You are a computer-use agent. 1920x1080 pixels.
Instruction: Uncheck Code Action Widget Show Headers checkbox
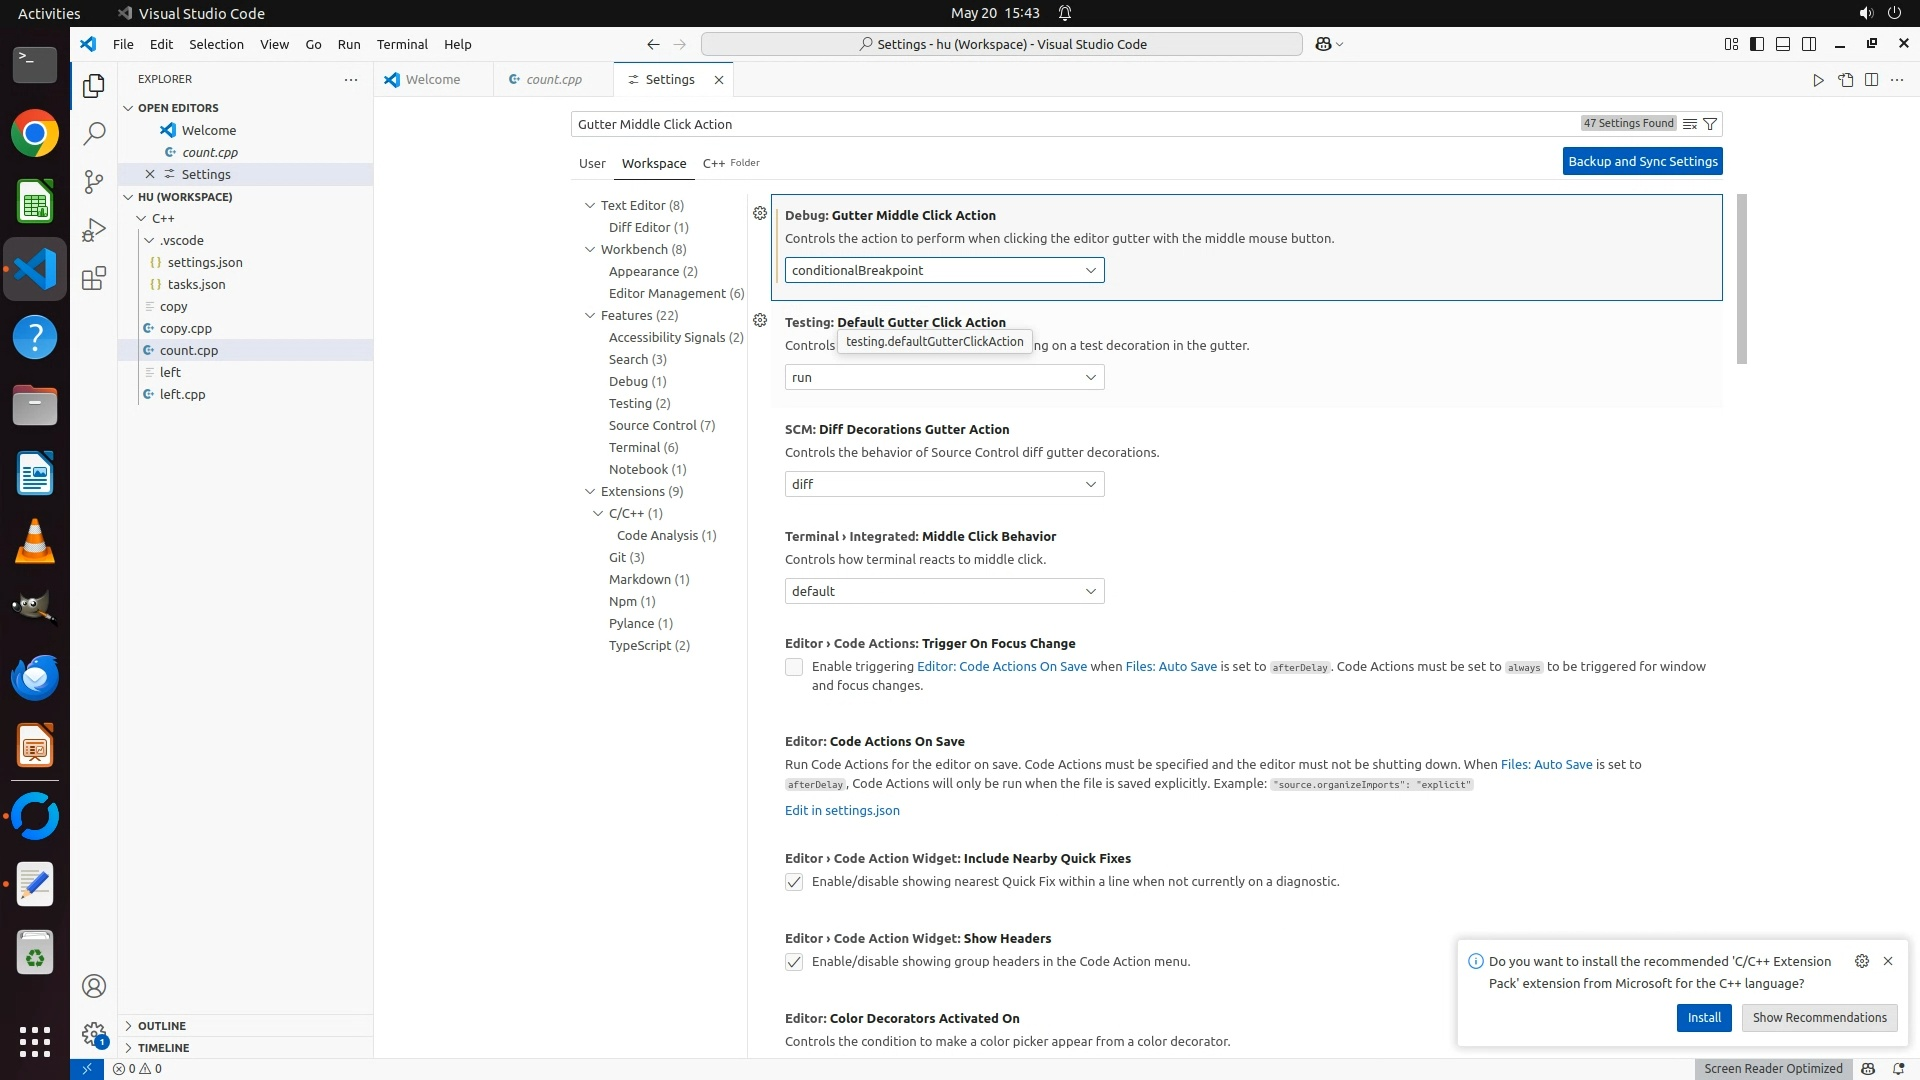[x=794, y=962]
